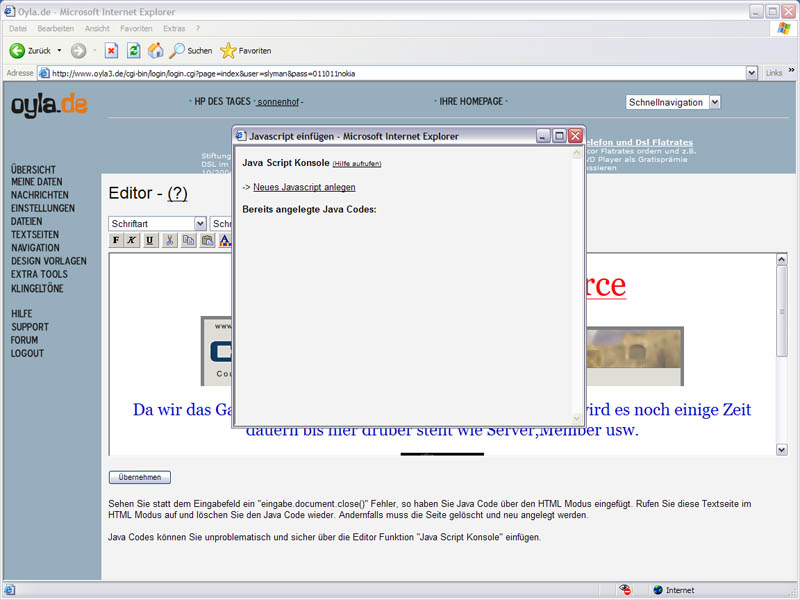The width and height of the screenshot is (800, 600).
Task: Click editor scrollbar down arrow
Action: coord(782,449)
